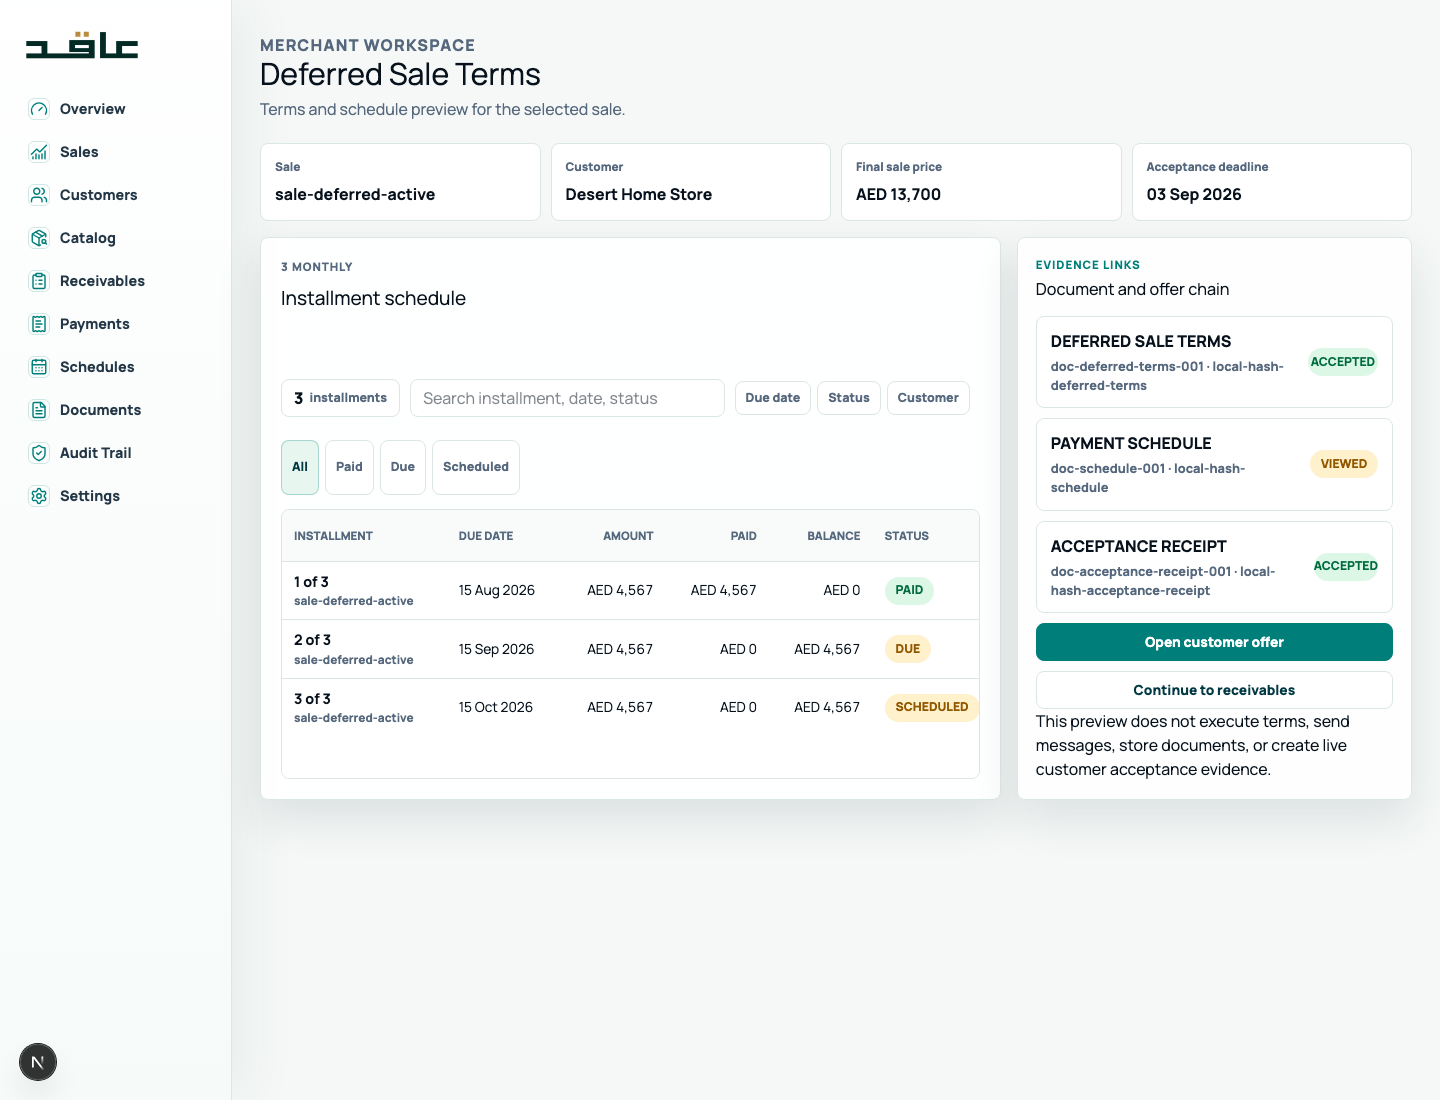This screenshot has height=1100, width=1440.
Task: Click the Acceptance deadline 03 Sep 2026
Action: click(x=1272, y=182)
